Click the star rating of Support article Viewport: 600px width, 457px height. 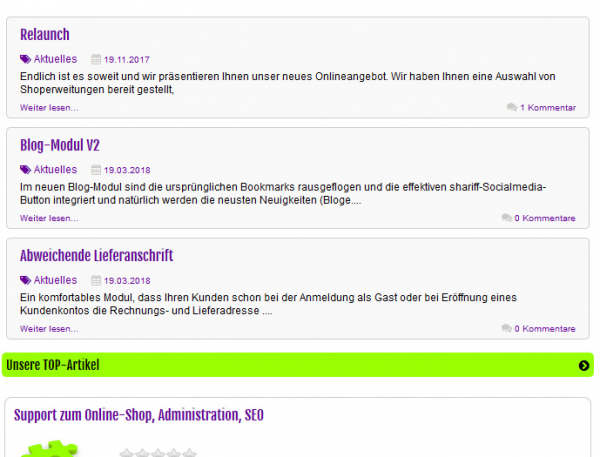coord(158,453)
